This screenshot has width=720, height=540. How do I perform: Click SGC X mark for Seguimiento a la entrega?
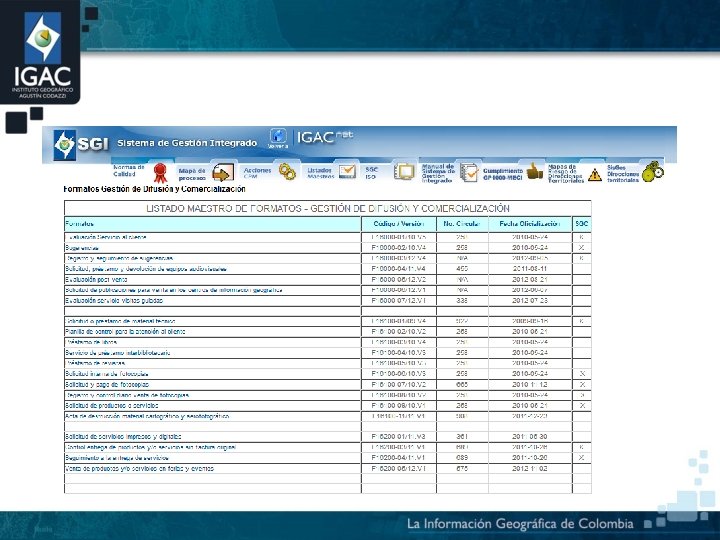pyautogui.click(x=582, y=458)
